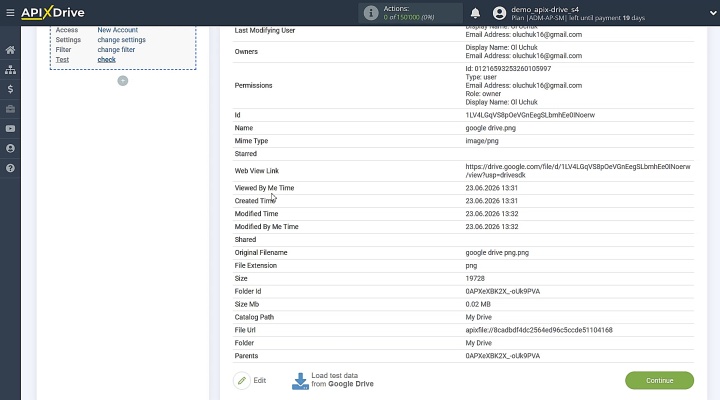This screenshot has width=720, height=400.
Task: Click the Shared label
Action: tap(245, 240)
